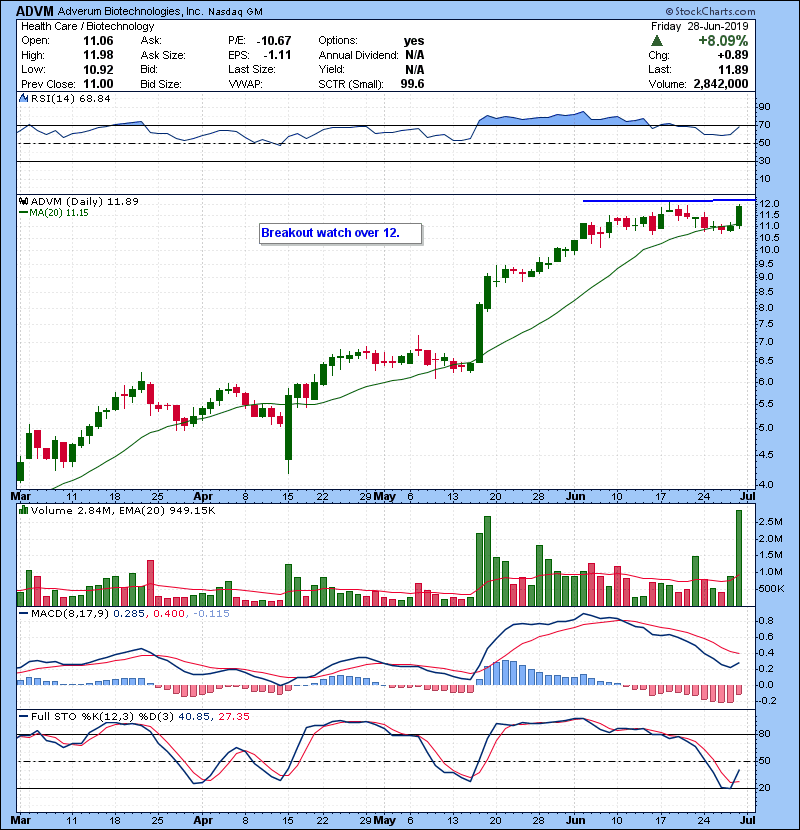Click the Low value 10.92
This screenshot has width=800, height=830.
(x=98, y=69)
